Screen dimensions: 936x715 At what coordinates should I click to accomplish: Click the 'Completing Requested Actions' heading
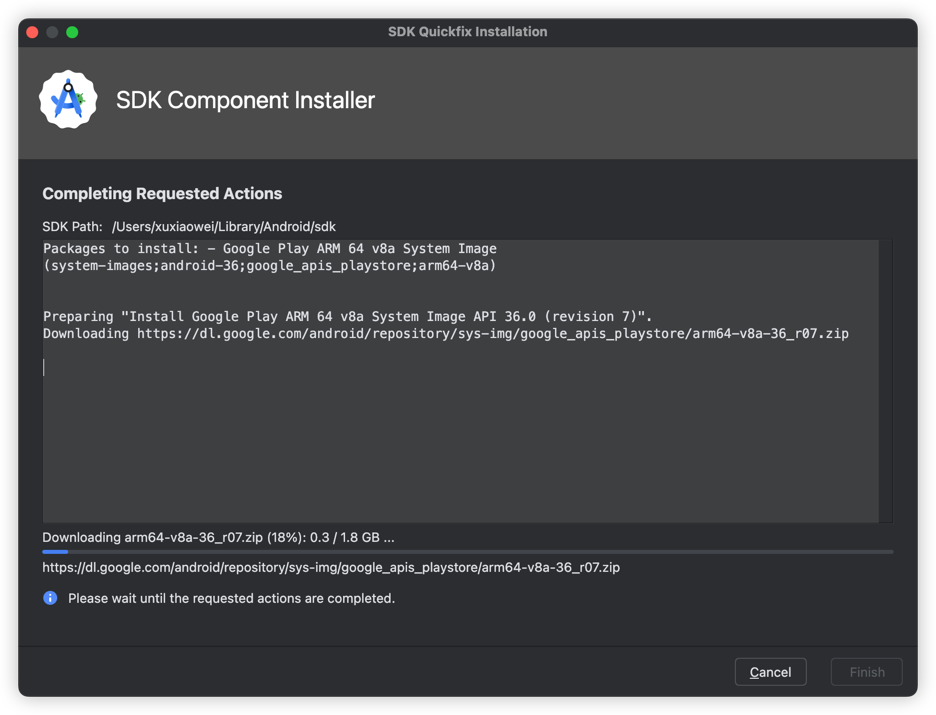(162, 194)
